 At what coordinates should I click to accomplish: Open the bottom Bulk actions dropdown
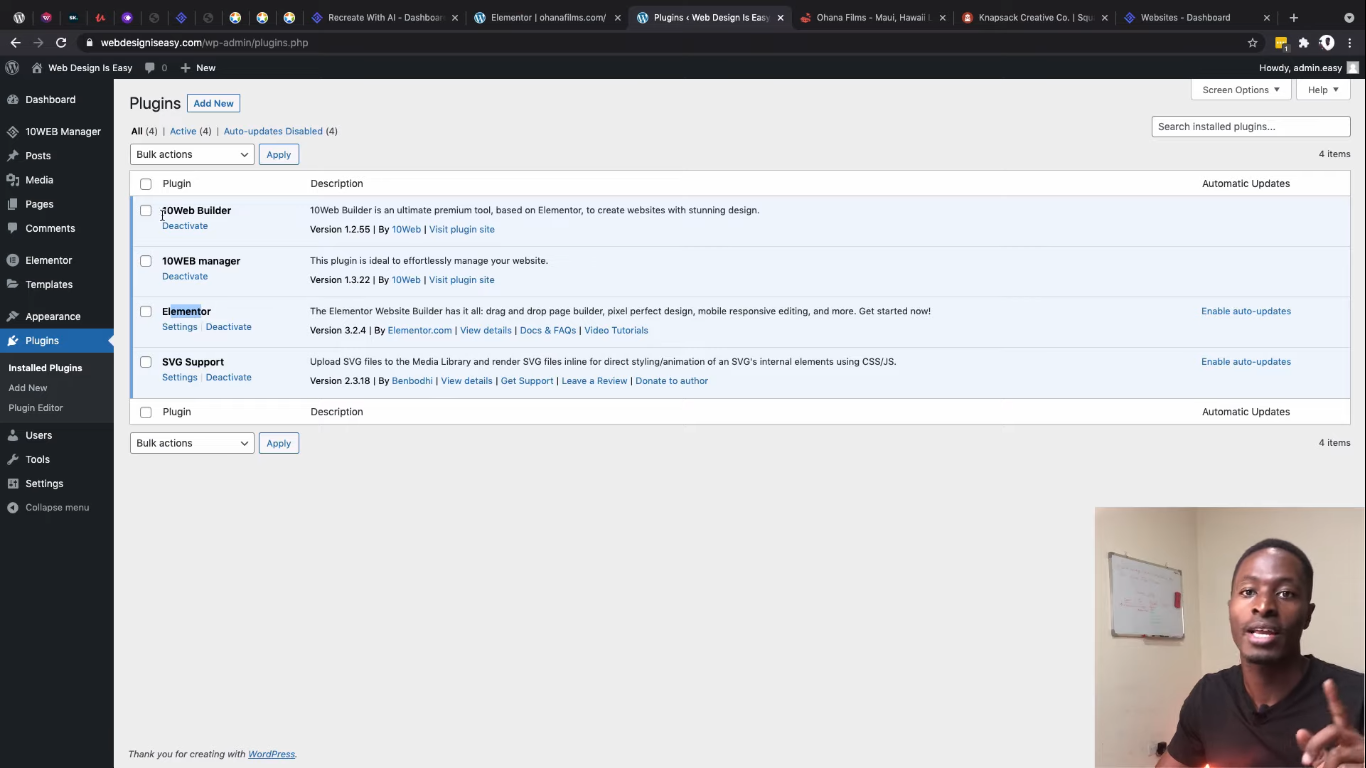pyautogui.click(x=192, y=443)
